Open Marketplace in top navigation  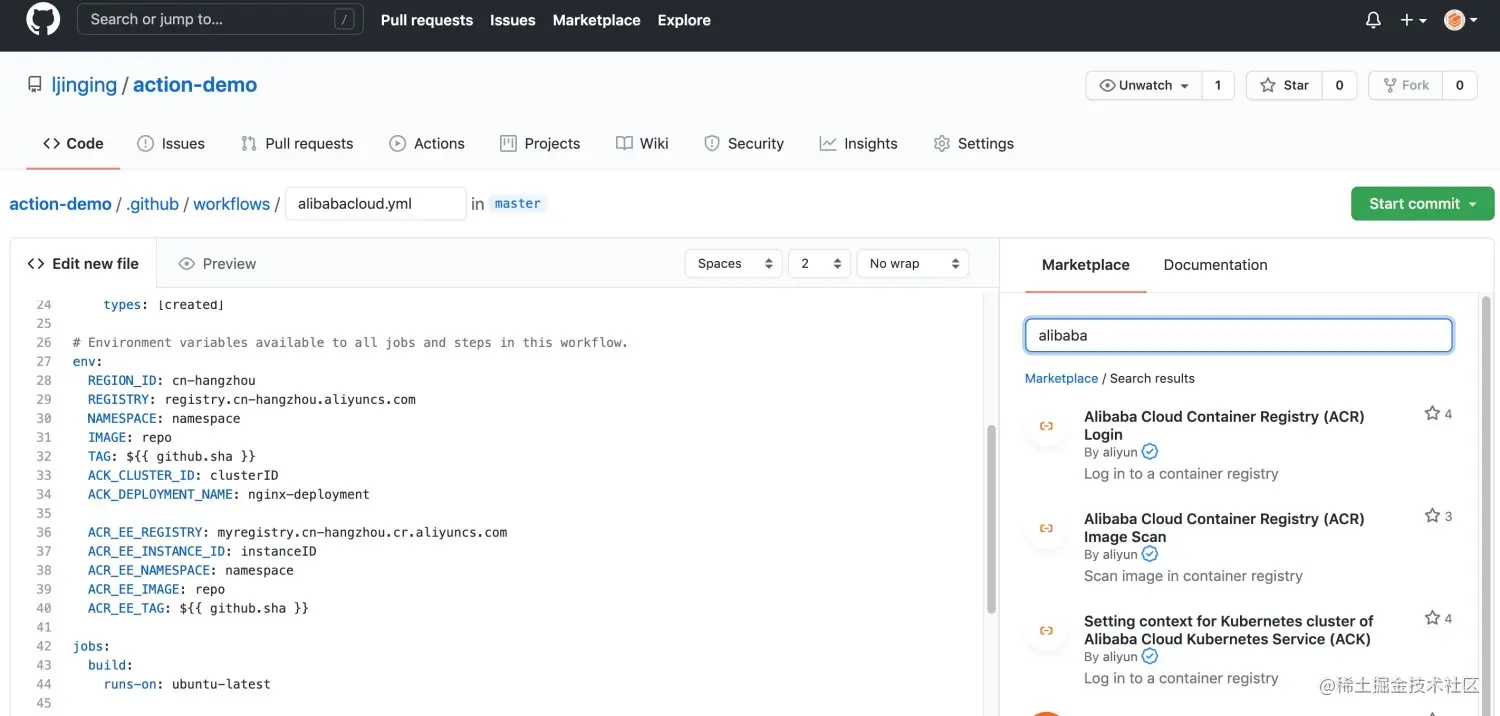pos(596,20)
